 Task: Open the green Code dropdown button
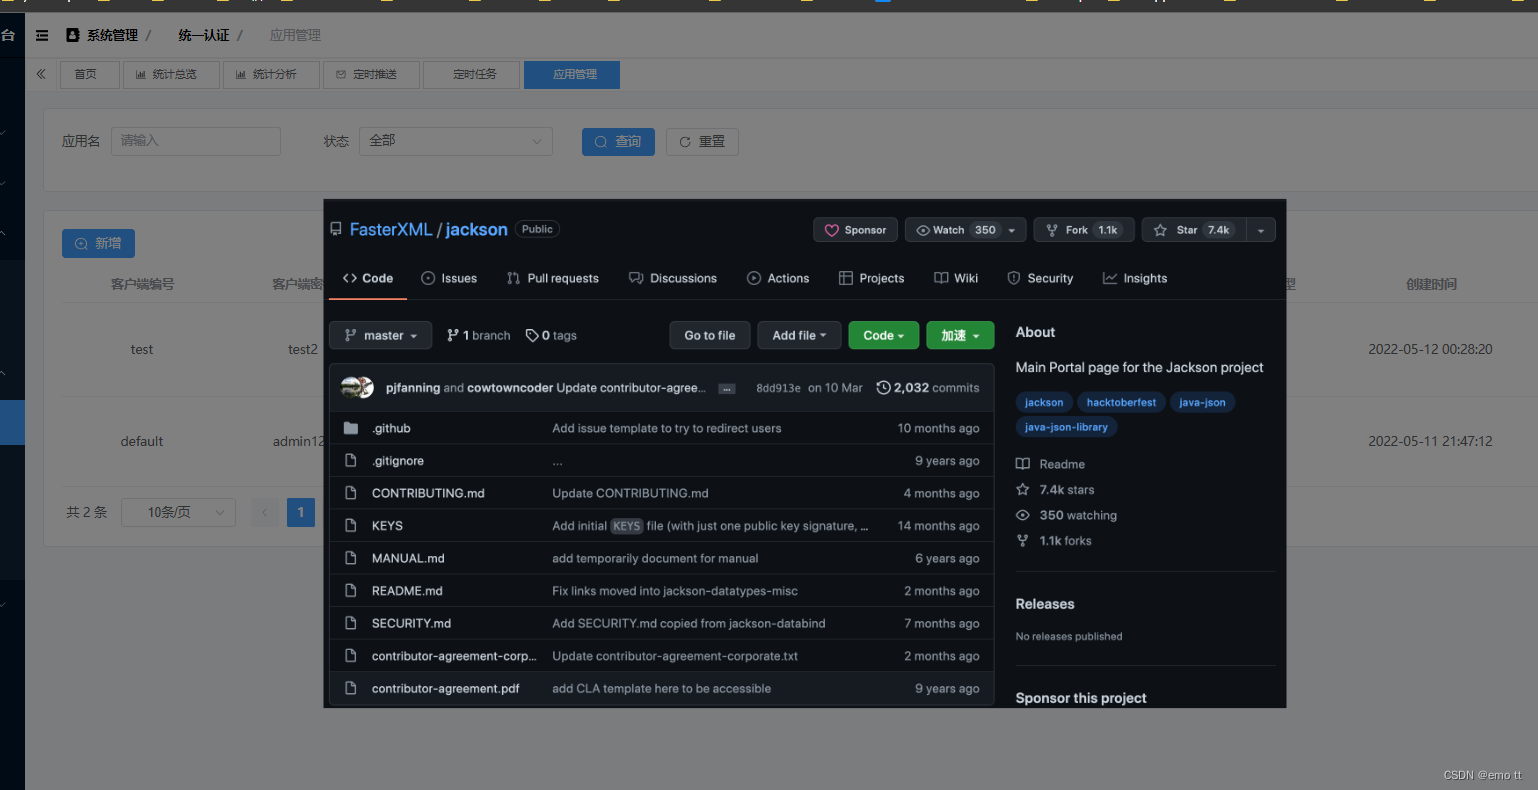click(884, 335)
